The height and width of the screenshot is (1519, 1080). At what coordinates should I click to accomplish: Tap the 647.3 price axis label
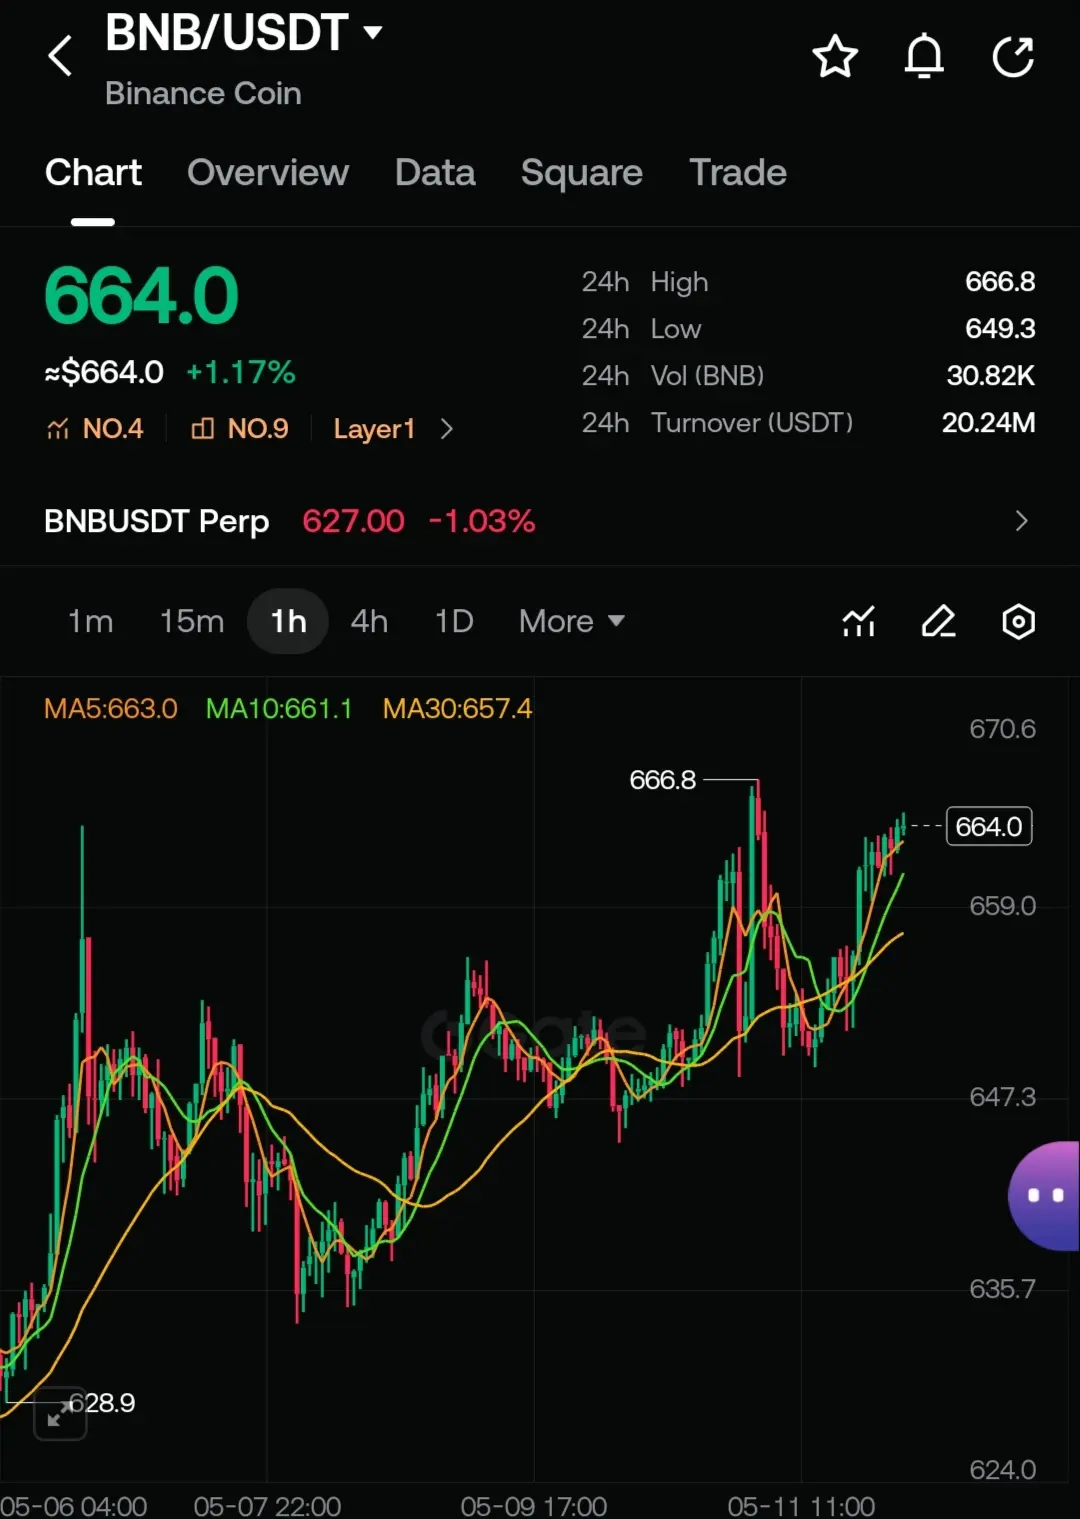click(x=1002, y=1098)
